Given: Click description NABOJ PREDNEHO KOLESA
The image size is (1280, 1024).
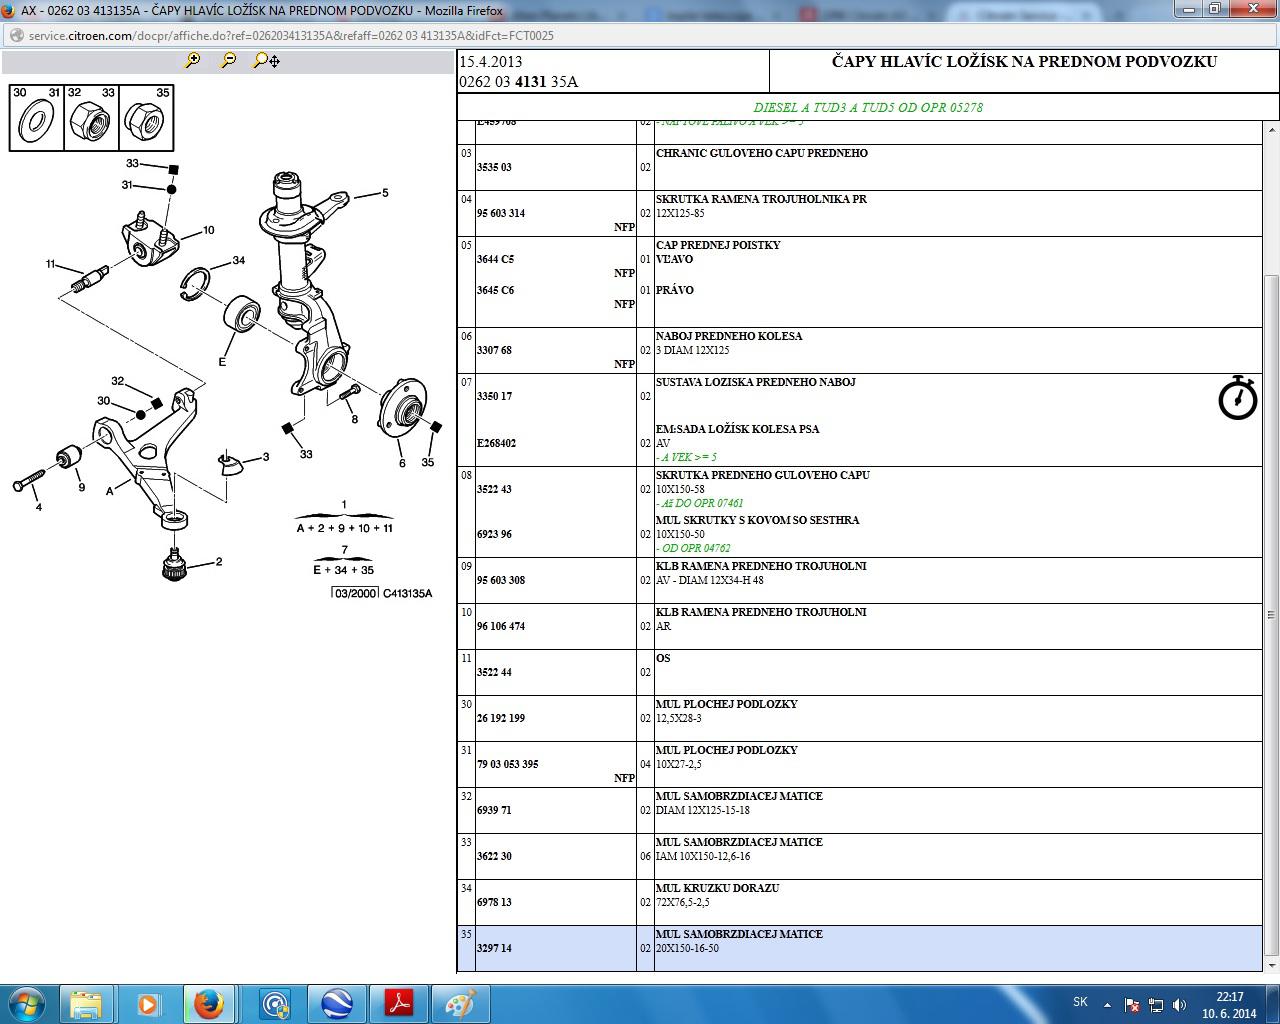Looking at the screenshot, I should (x=729, y=336).
